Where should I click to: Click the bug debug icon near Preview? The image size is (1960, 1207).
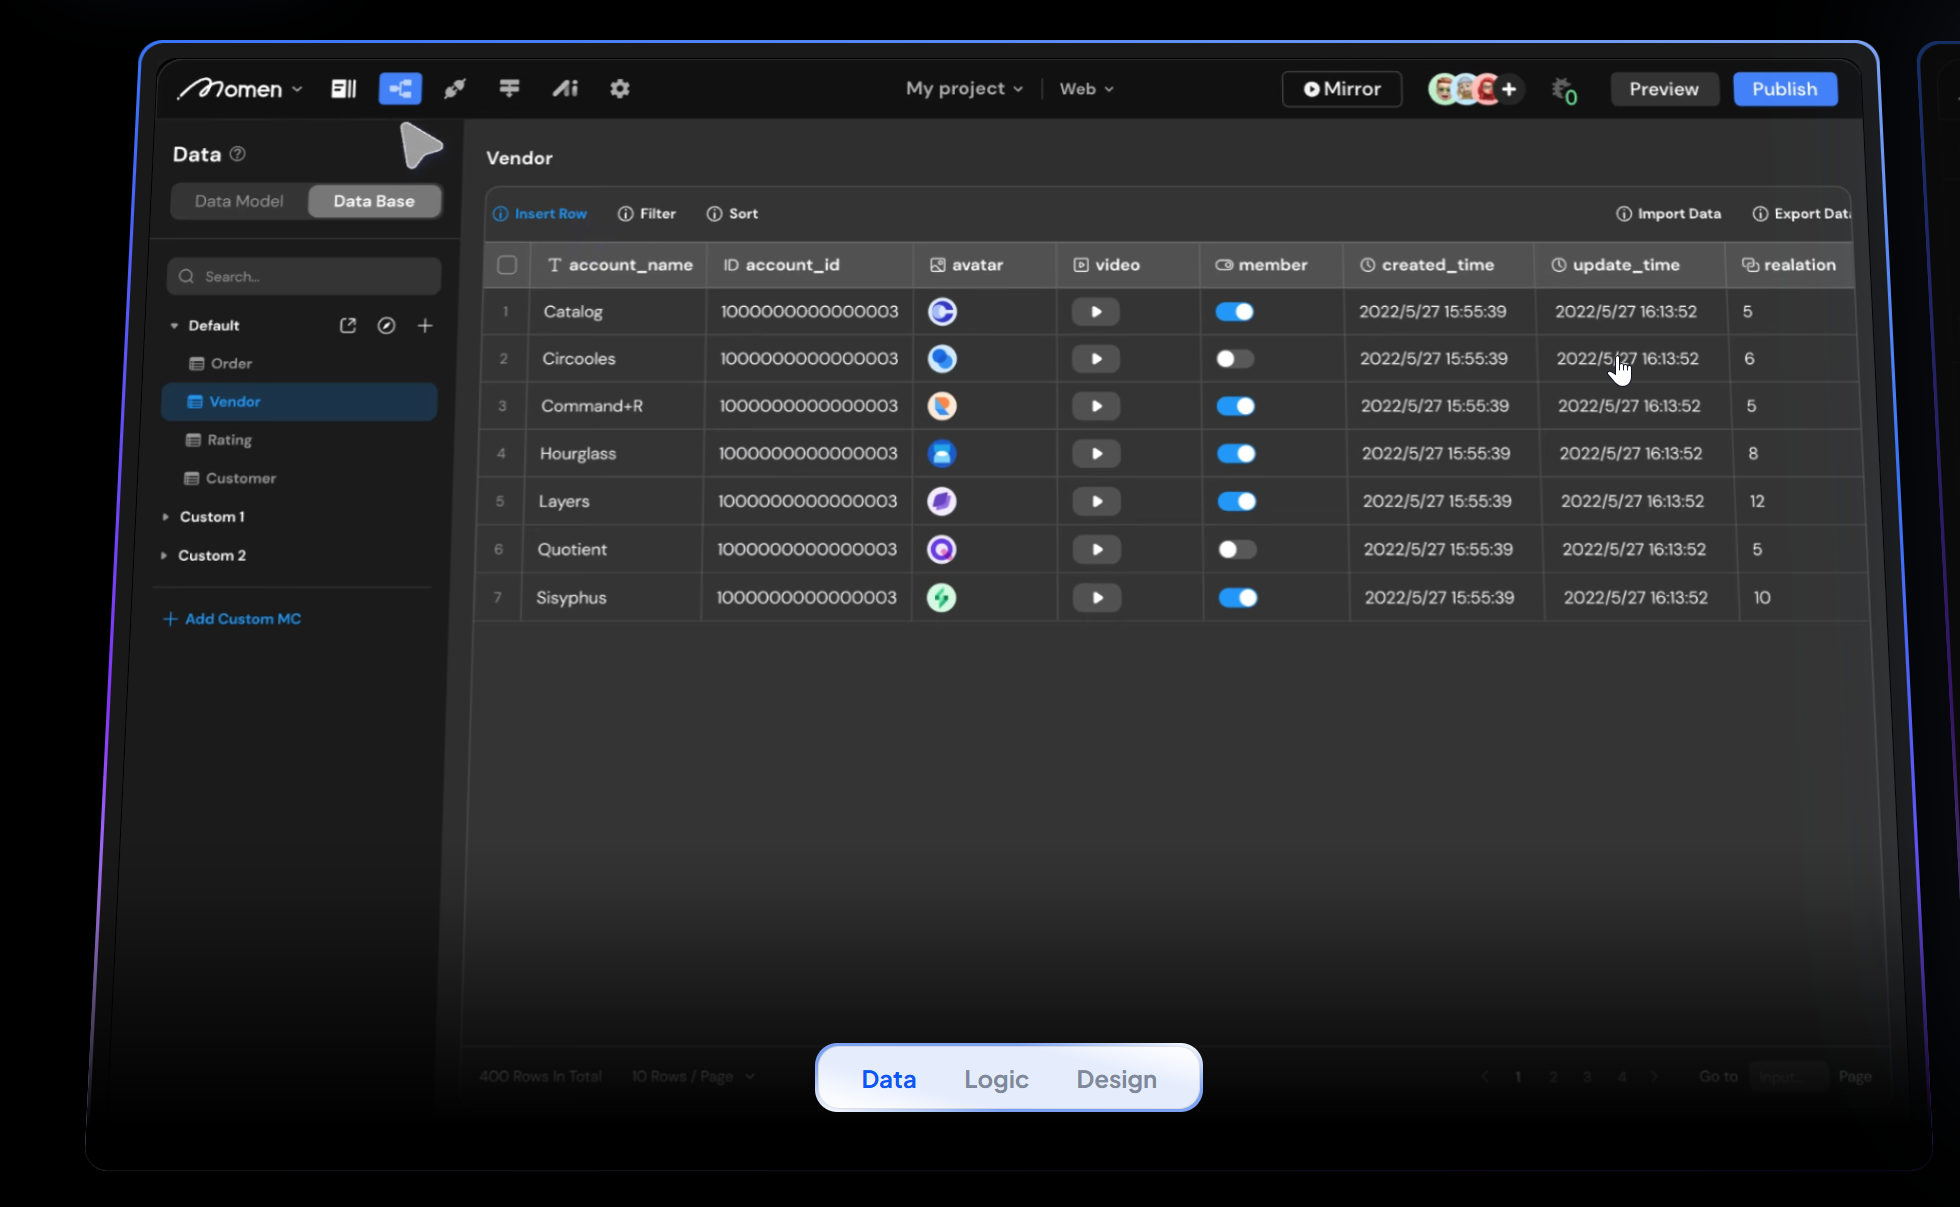1563,90
